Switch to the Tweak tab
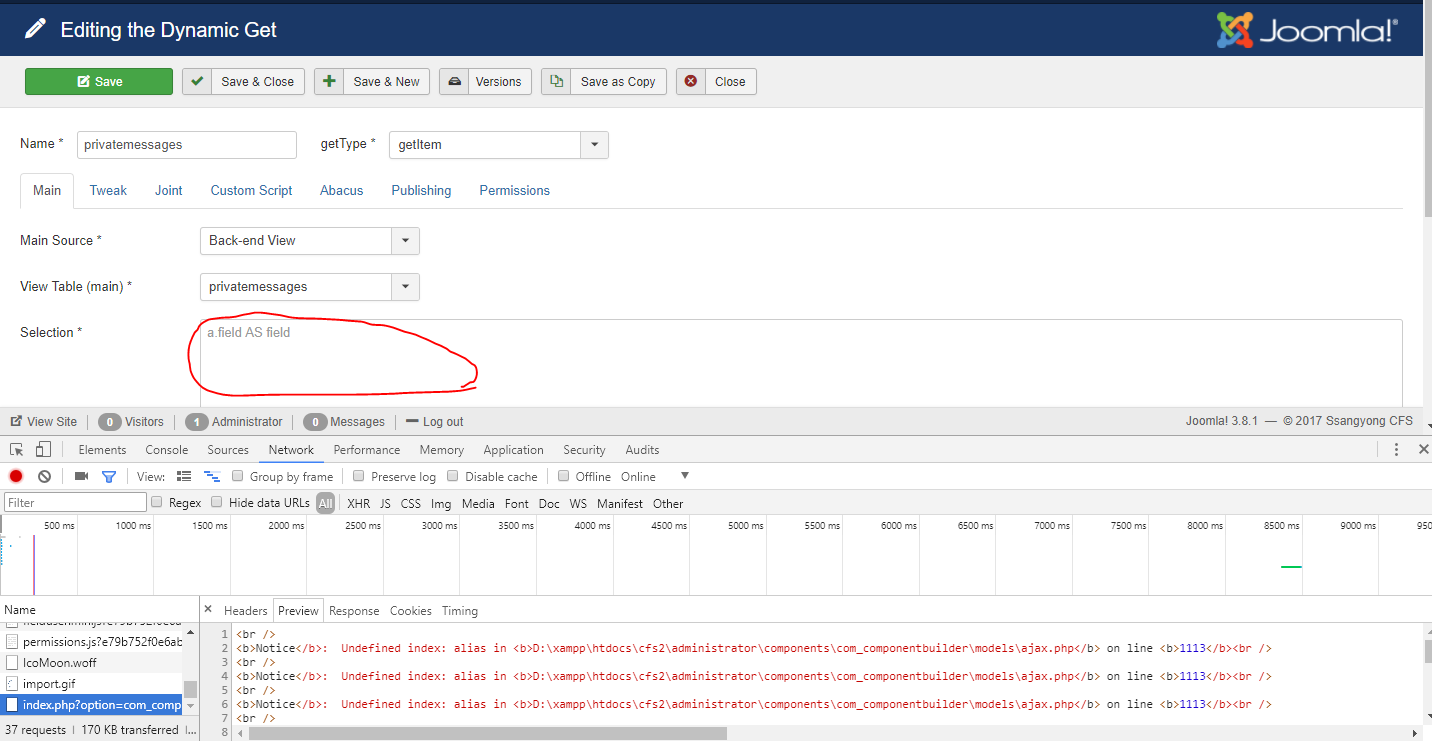Image resolution: width=1432 pixels, height=741 pixels. (x=108, y=190)
